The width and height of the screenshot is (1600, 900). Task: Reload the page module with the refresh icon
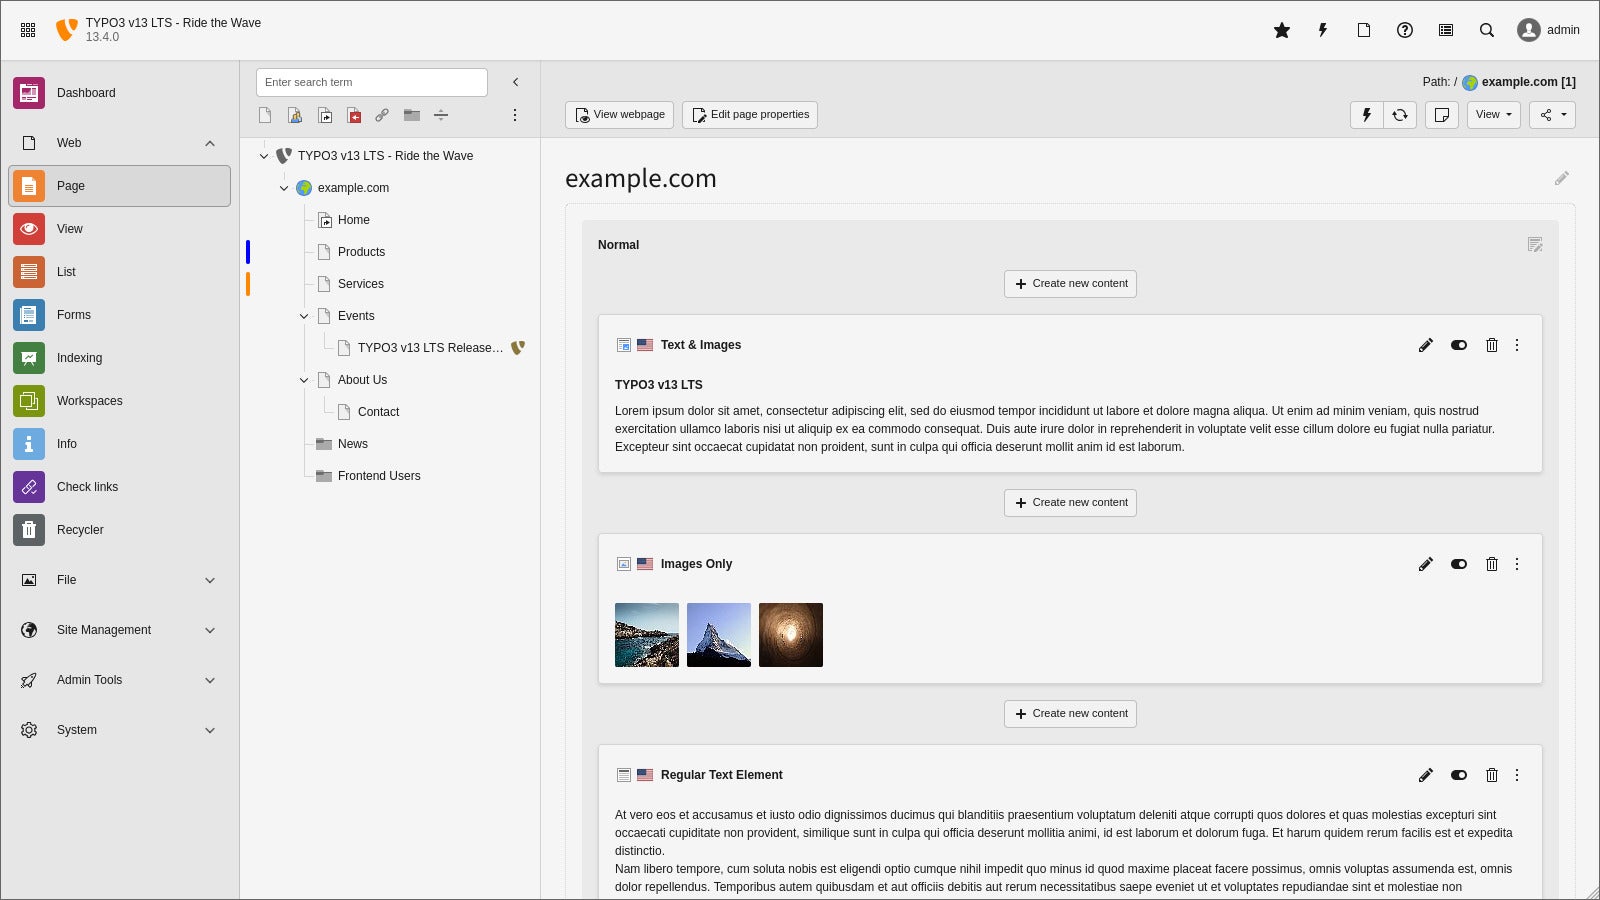[1400, 115]
